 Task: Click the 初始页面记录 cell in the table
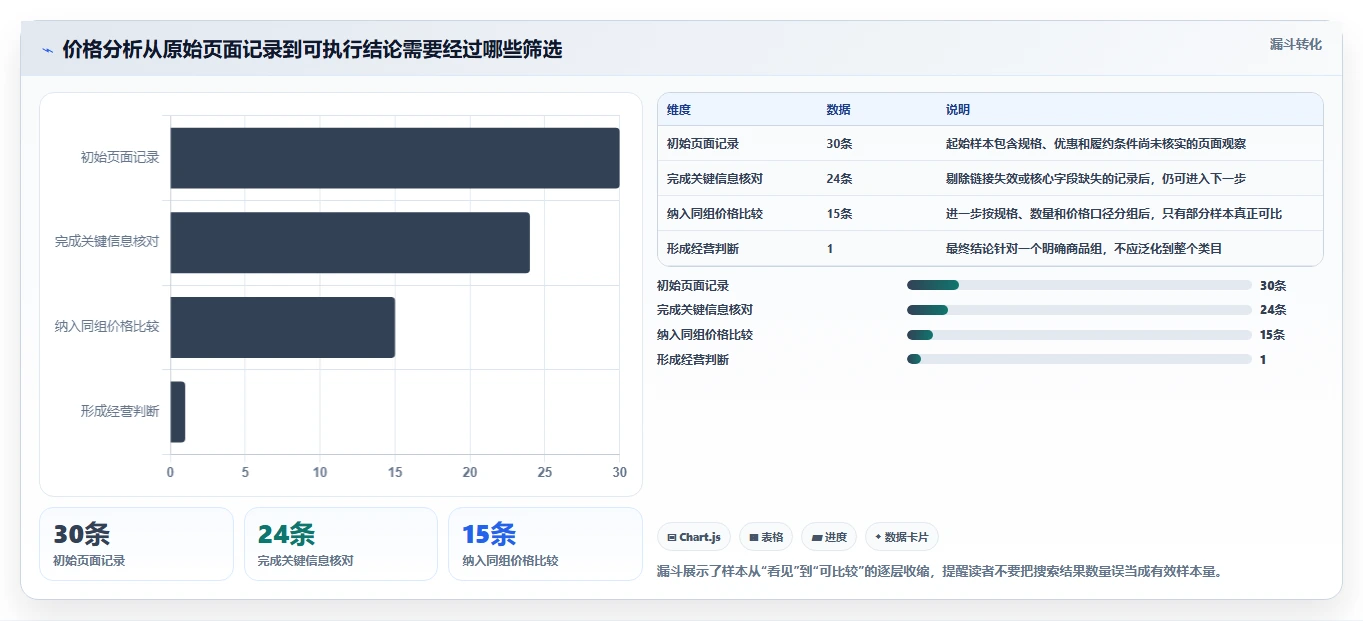click(703, 144)
